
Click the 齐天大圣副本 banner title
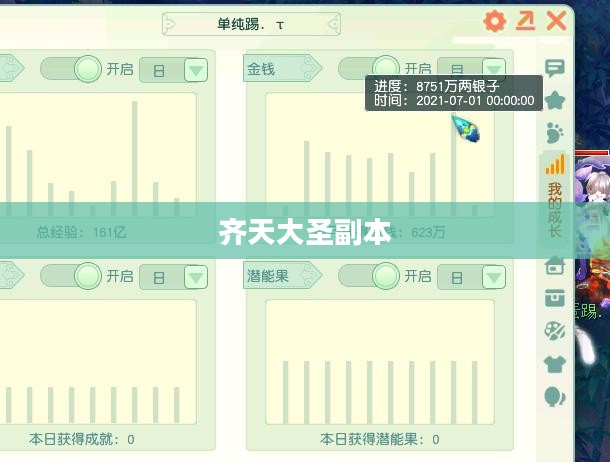coord(305,232)
